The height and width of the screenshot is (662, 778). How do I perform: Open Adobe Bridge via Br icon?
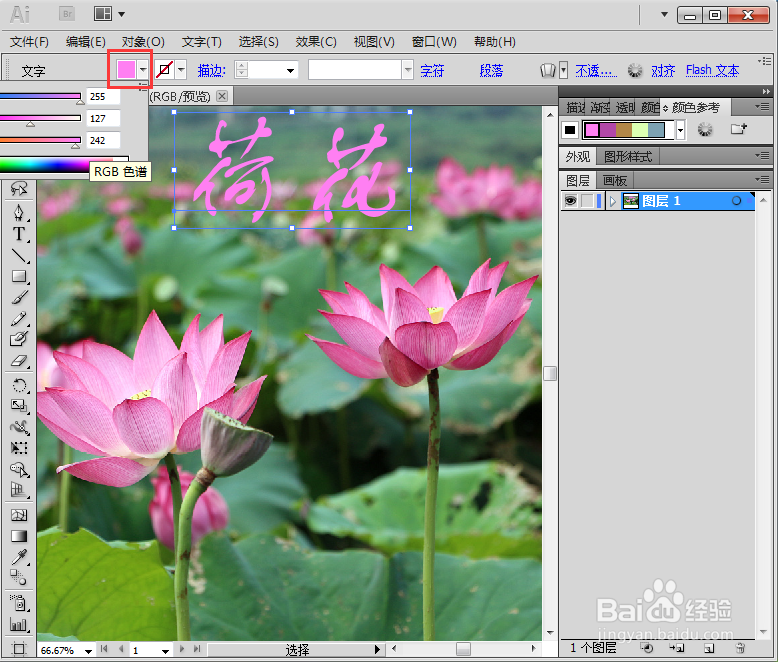(x=67, y=14)
